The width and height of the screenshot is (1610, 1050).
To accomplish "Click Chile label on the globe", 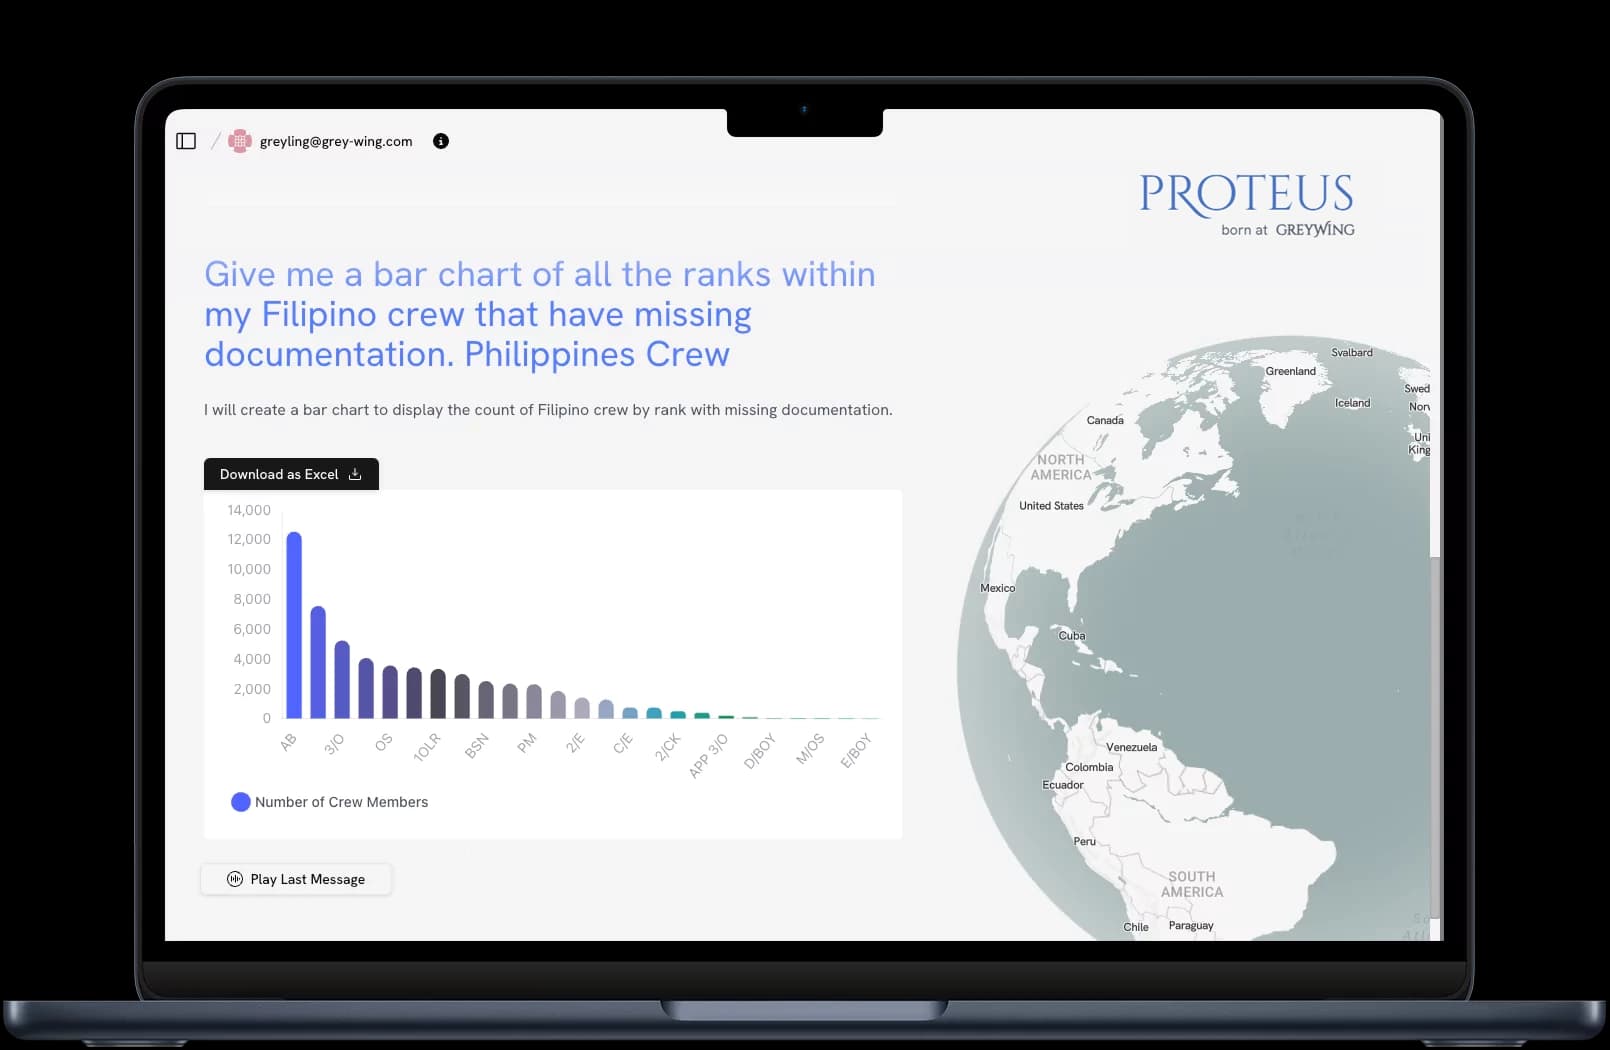I will click(x=1136, y=927).
